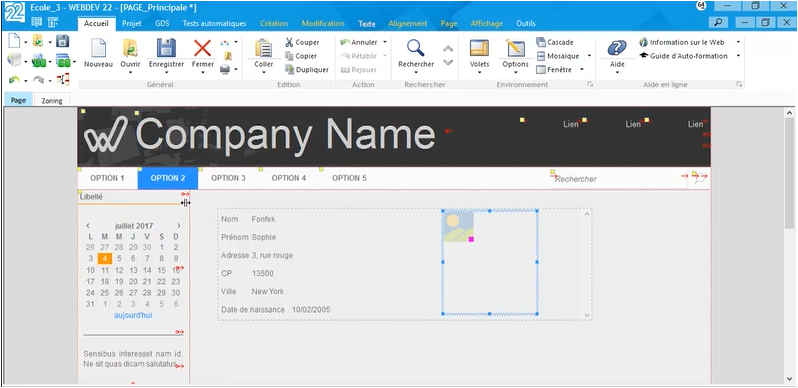Click the vertical page scrollbar

pyautogui.click(x=789, y=246)
